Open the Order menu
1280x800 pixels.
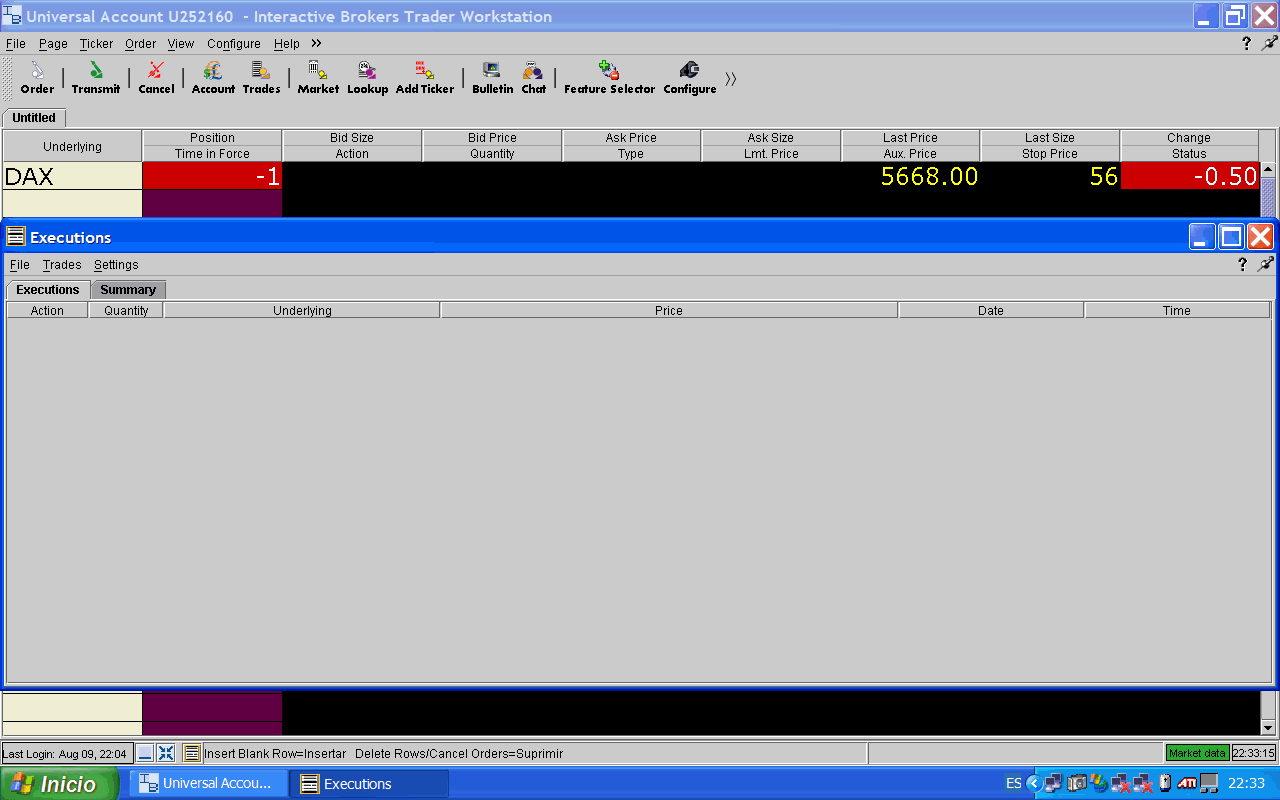point(140,44)
